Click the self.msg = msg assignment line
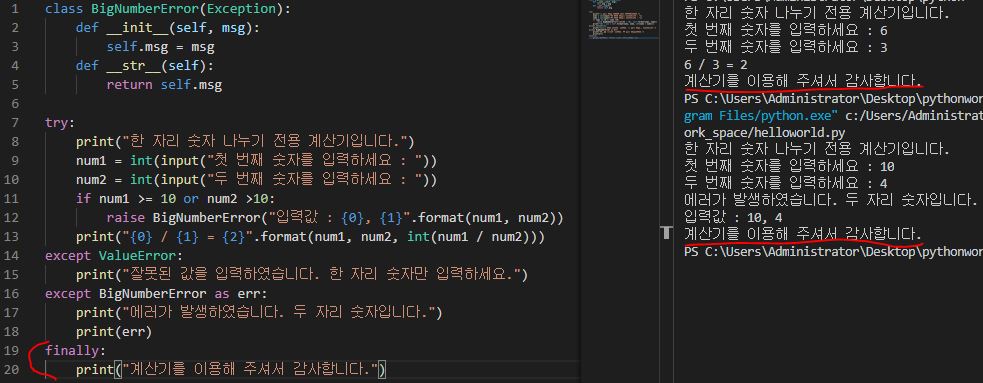This screenshot has width=983, height=383. pyautogui.click(x=160, y=47)
